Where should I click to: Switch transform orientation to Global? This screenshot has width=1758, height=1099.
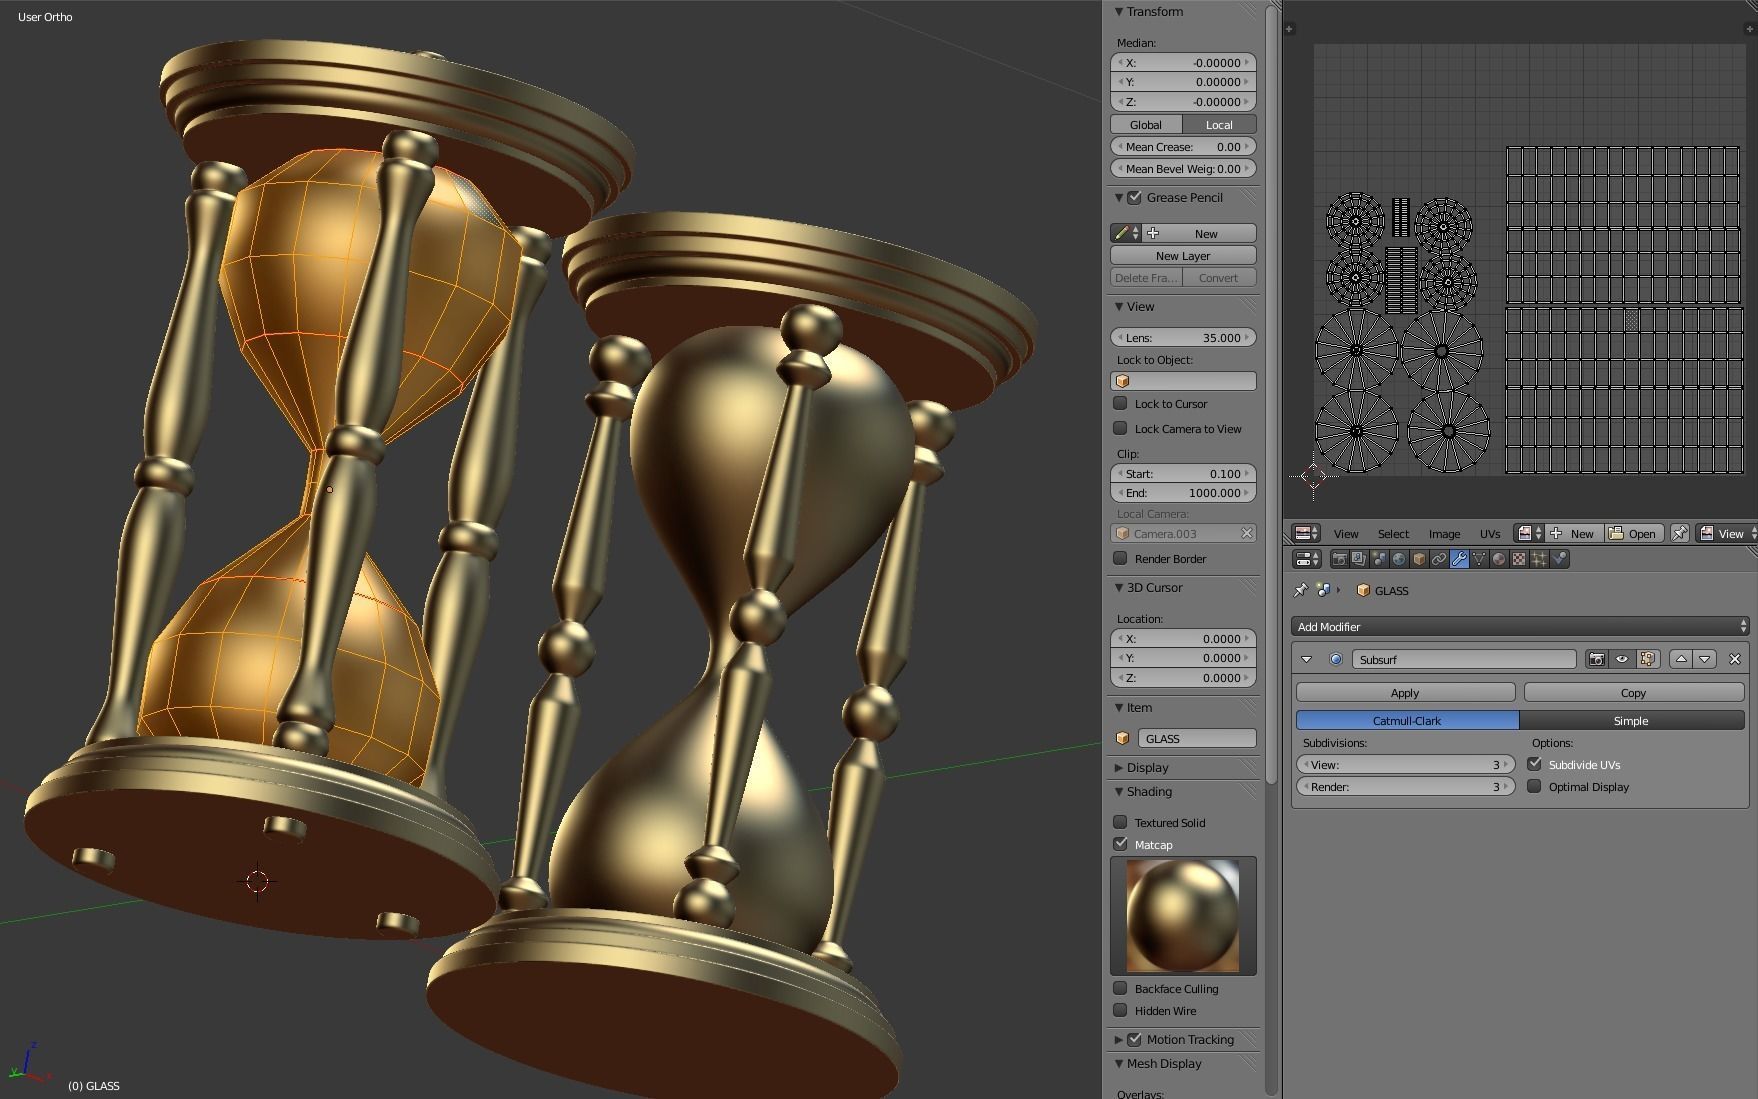coord(1146,124)
